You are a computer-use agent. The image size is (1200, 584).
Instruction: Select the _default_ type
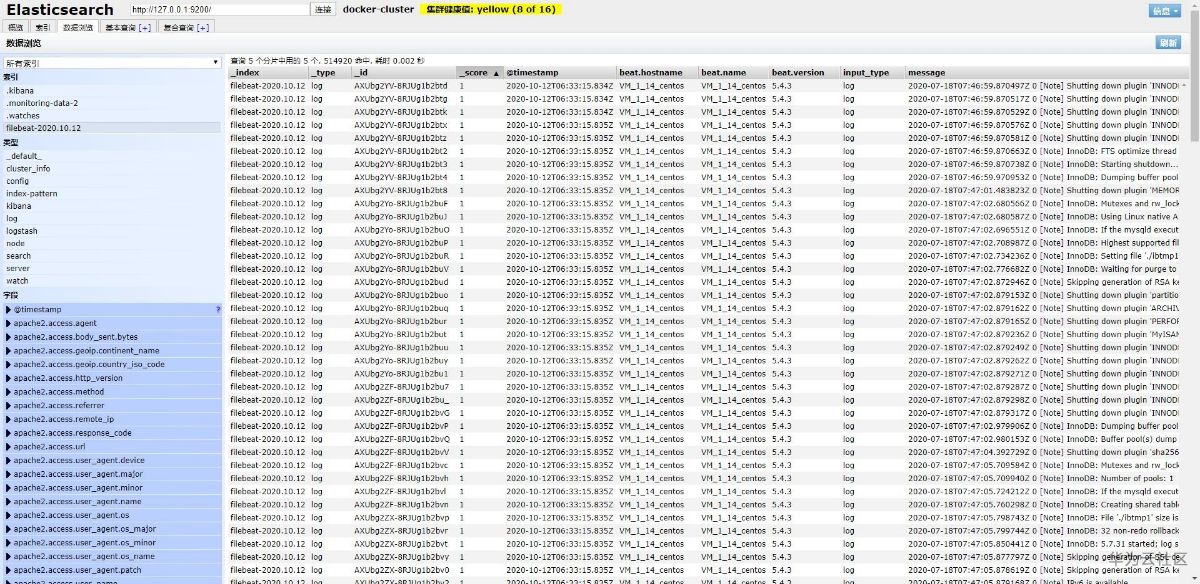(x=23, y=156)
